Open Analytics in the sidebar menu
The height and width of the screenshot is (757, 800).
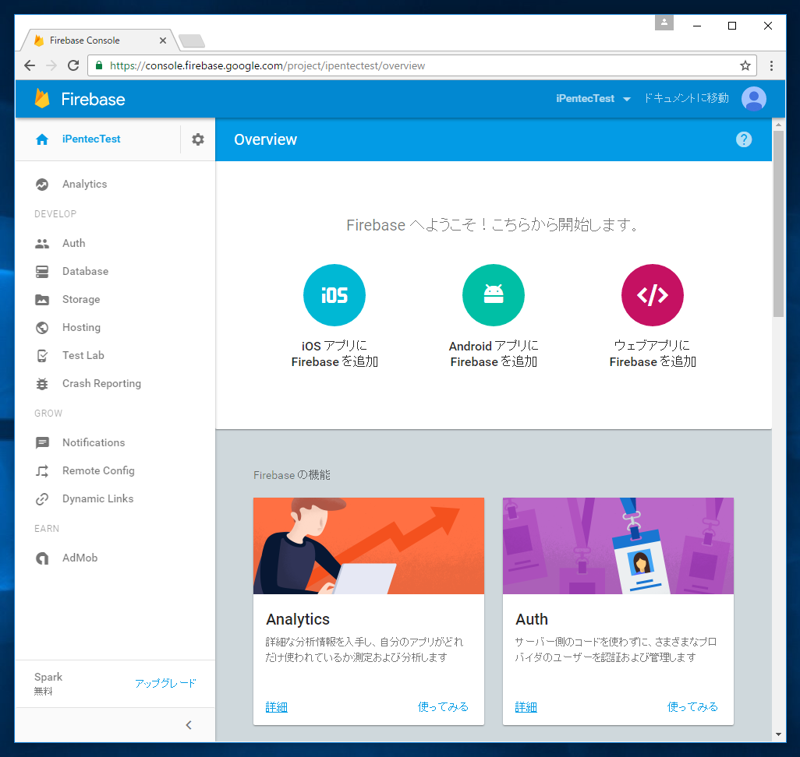tap(85, 184)
